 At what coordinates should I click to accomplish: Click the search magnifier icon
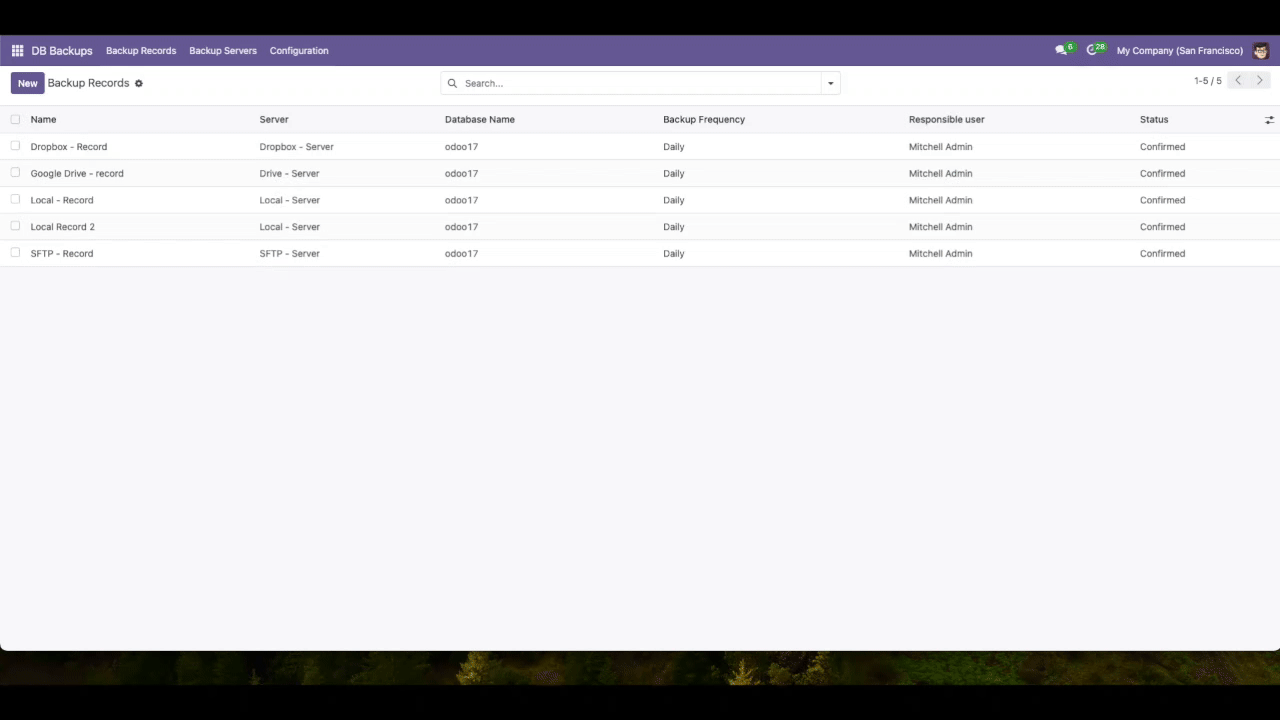[x=452, y=84]
